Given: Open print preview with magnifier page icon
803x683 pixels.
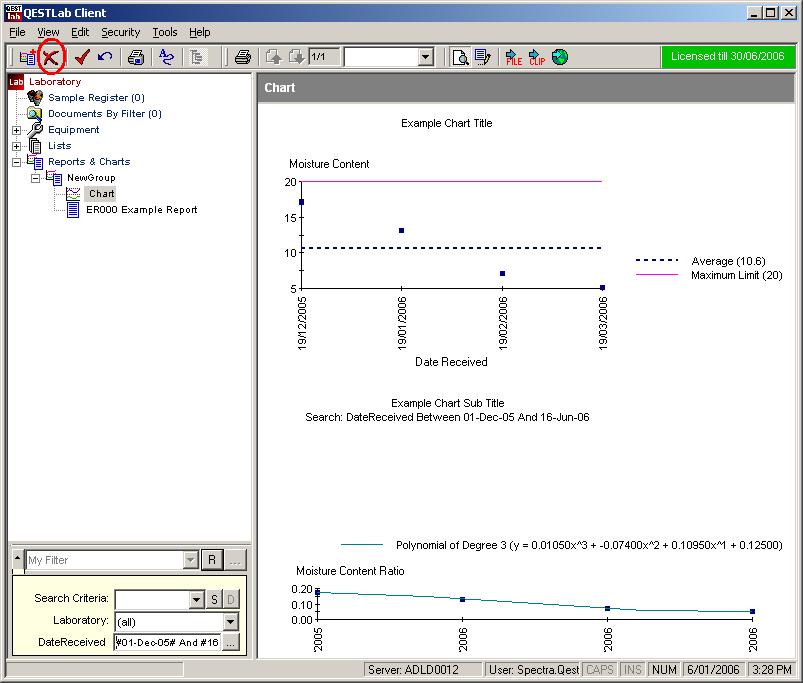Looking at the screenshot, I should pyautogui.click(x=459, y=57).
